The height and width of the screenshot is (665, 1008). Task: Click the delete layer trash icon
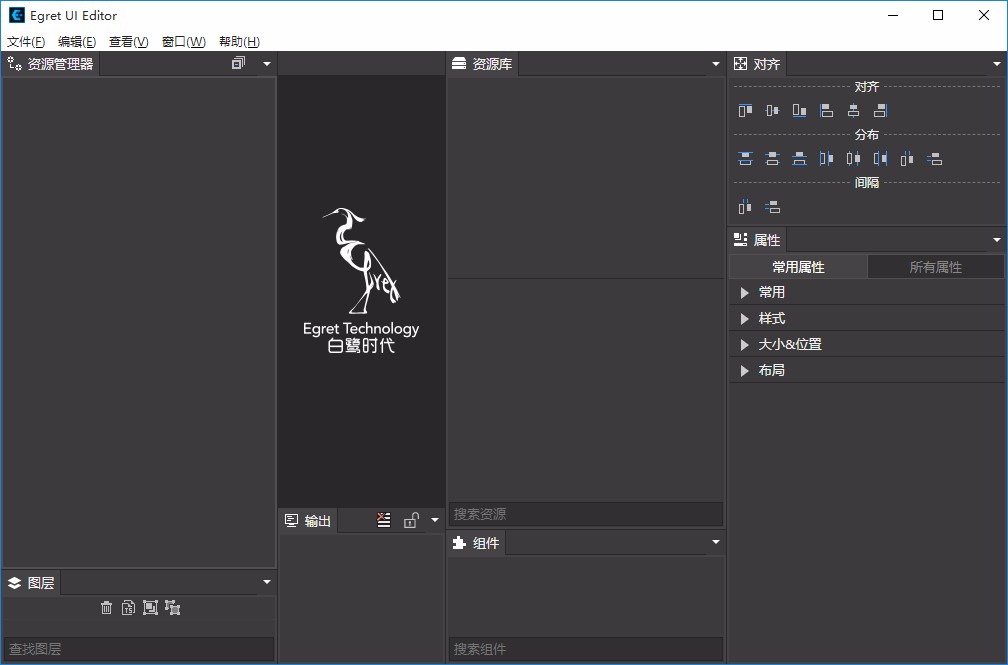pos(107,607)
